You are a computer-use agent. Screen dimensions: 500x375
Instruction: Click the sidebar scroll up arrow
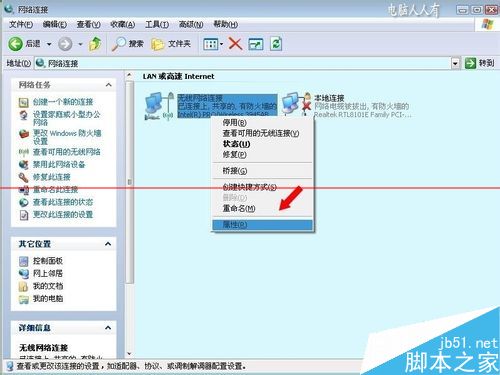(129, 75)
